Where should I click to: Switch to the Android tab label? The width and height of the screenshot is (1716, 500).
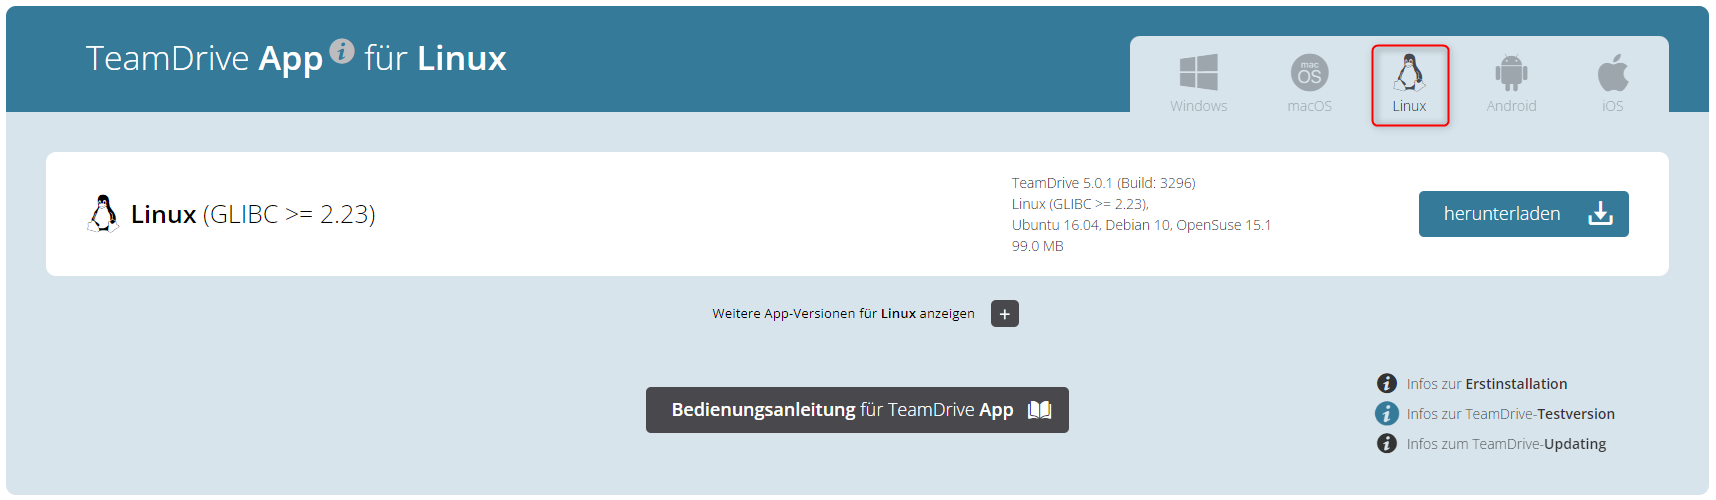[x=1511, y=106]
